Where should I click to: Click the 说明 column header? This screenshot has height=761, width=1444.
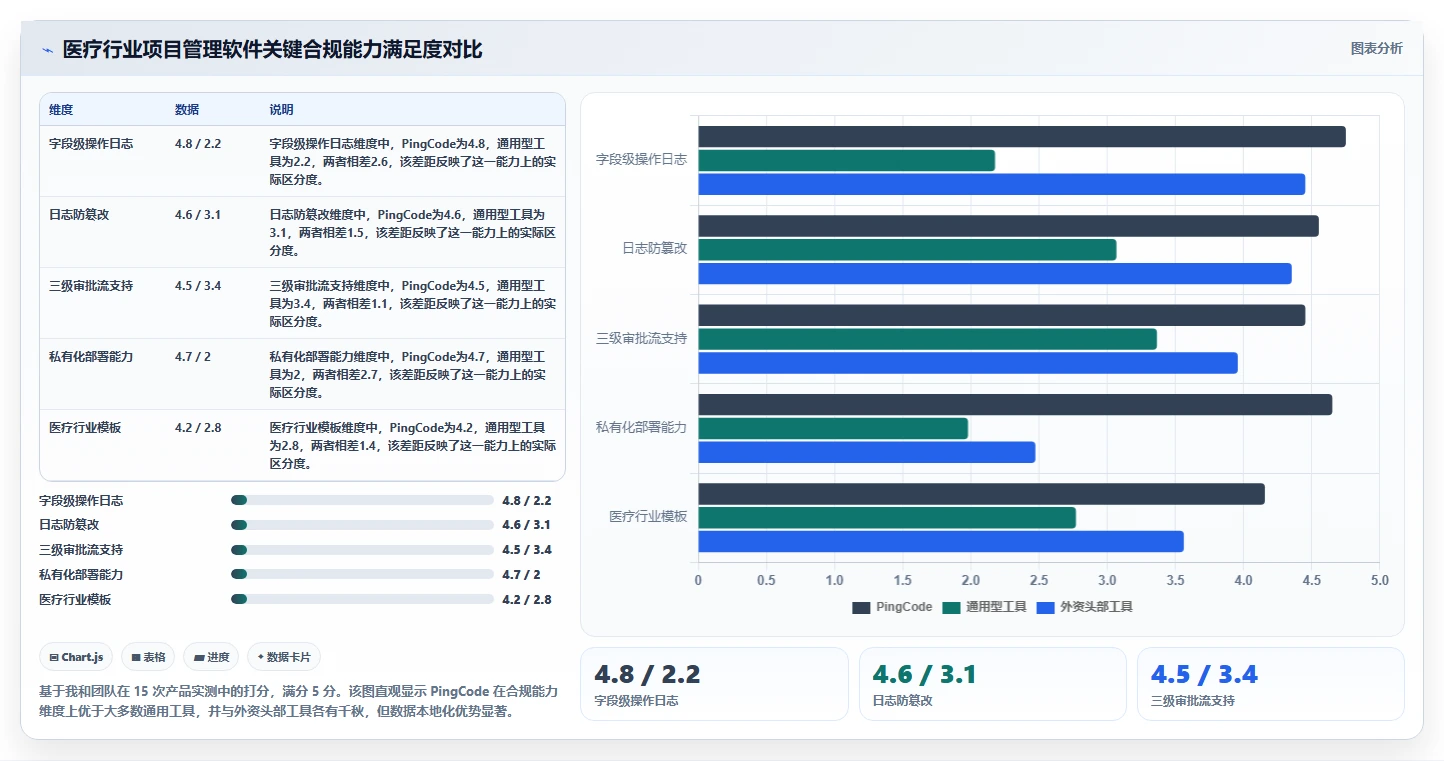point(281,109)
